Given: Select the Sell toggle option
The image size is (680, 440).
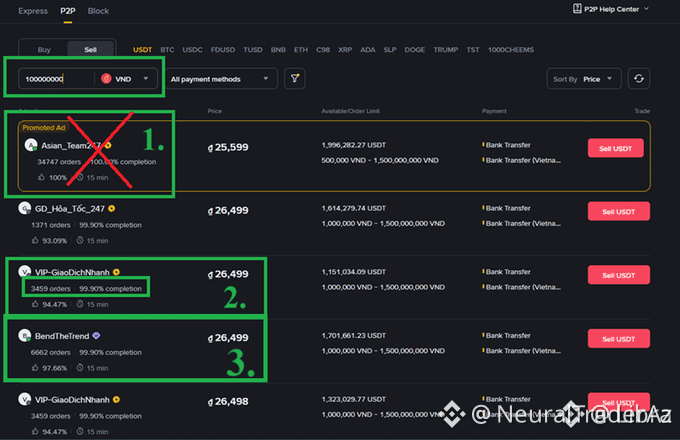Looking at the screenshot, I should pos(91,49).
